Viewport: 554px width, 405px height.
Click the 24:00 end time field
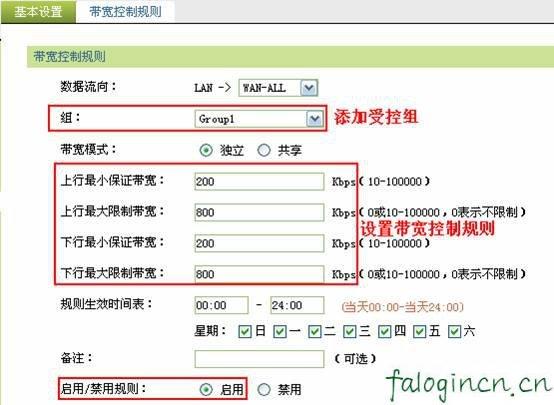[297, 305]
